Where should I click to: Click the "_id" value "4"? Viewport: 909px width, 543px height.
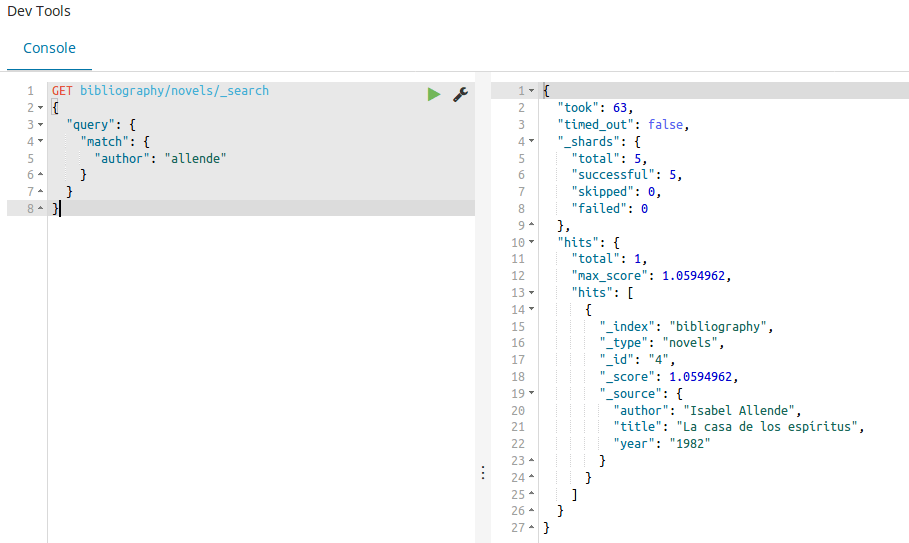pos(659,360)
